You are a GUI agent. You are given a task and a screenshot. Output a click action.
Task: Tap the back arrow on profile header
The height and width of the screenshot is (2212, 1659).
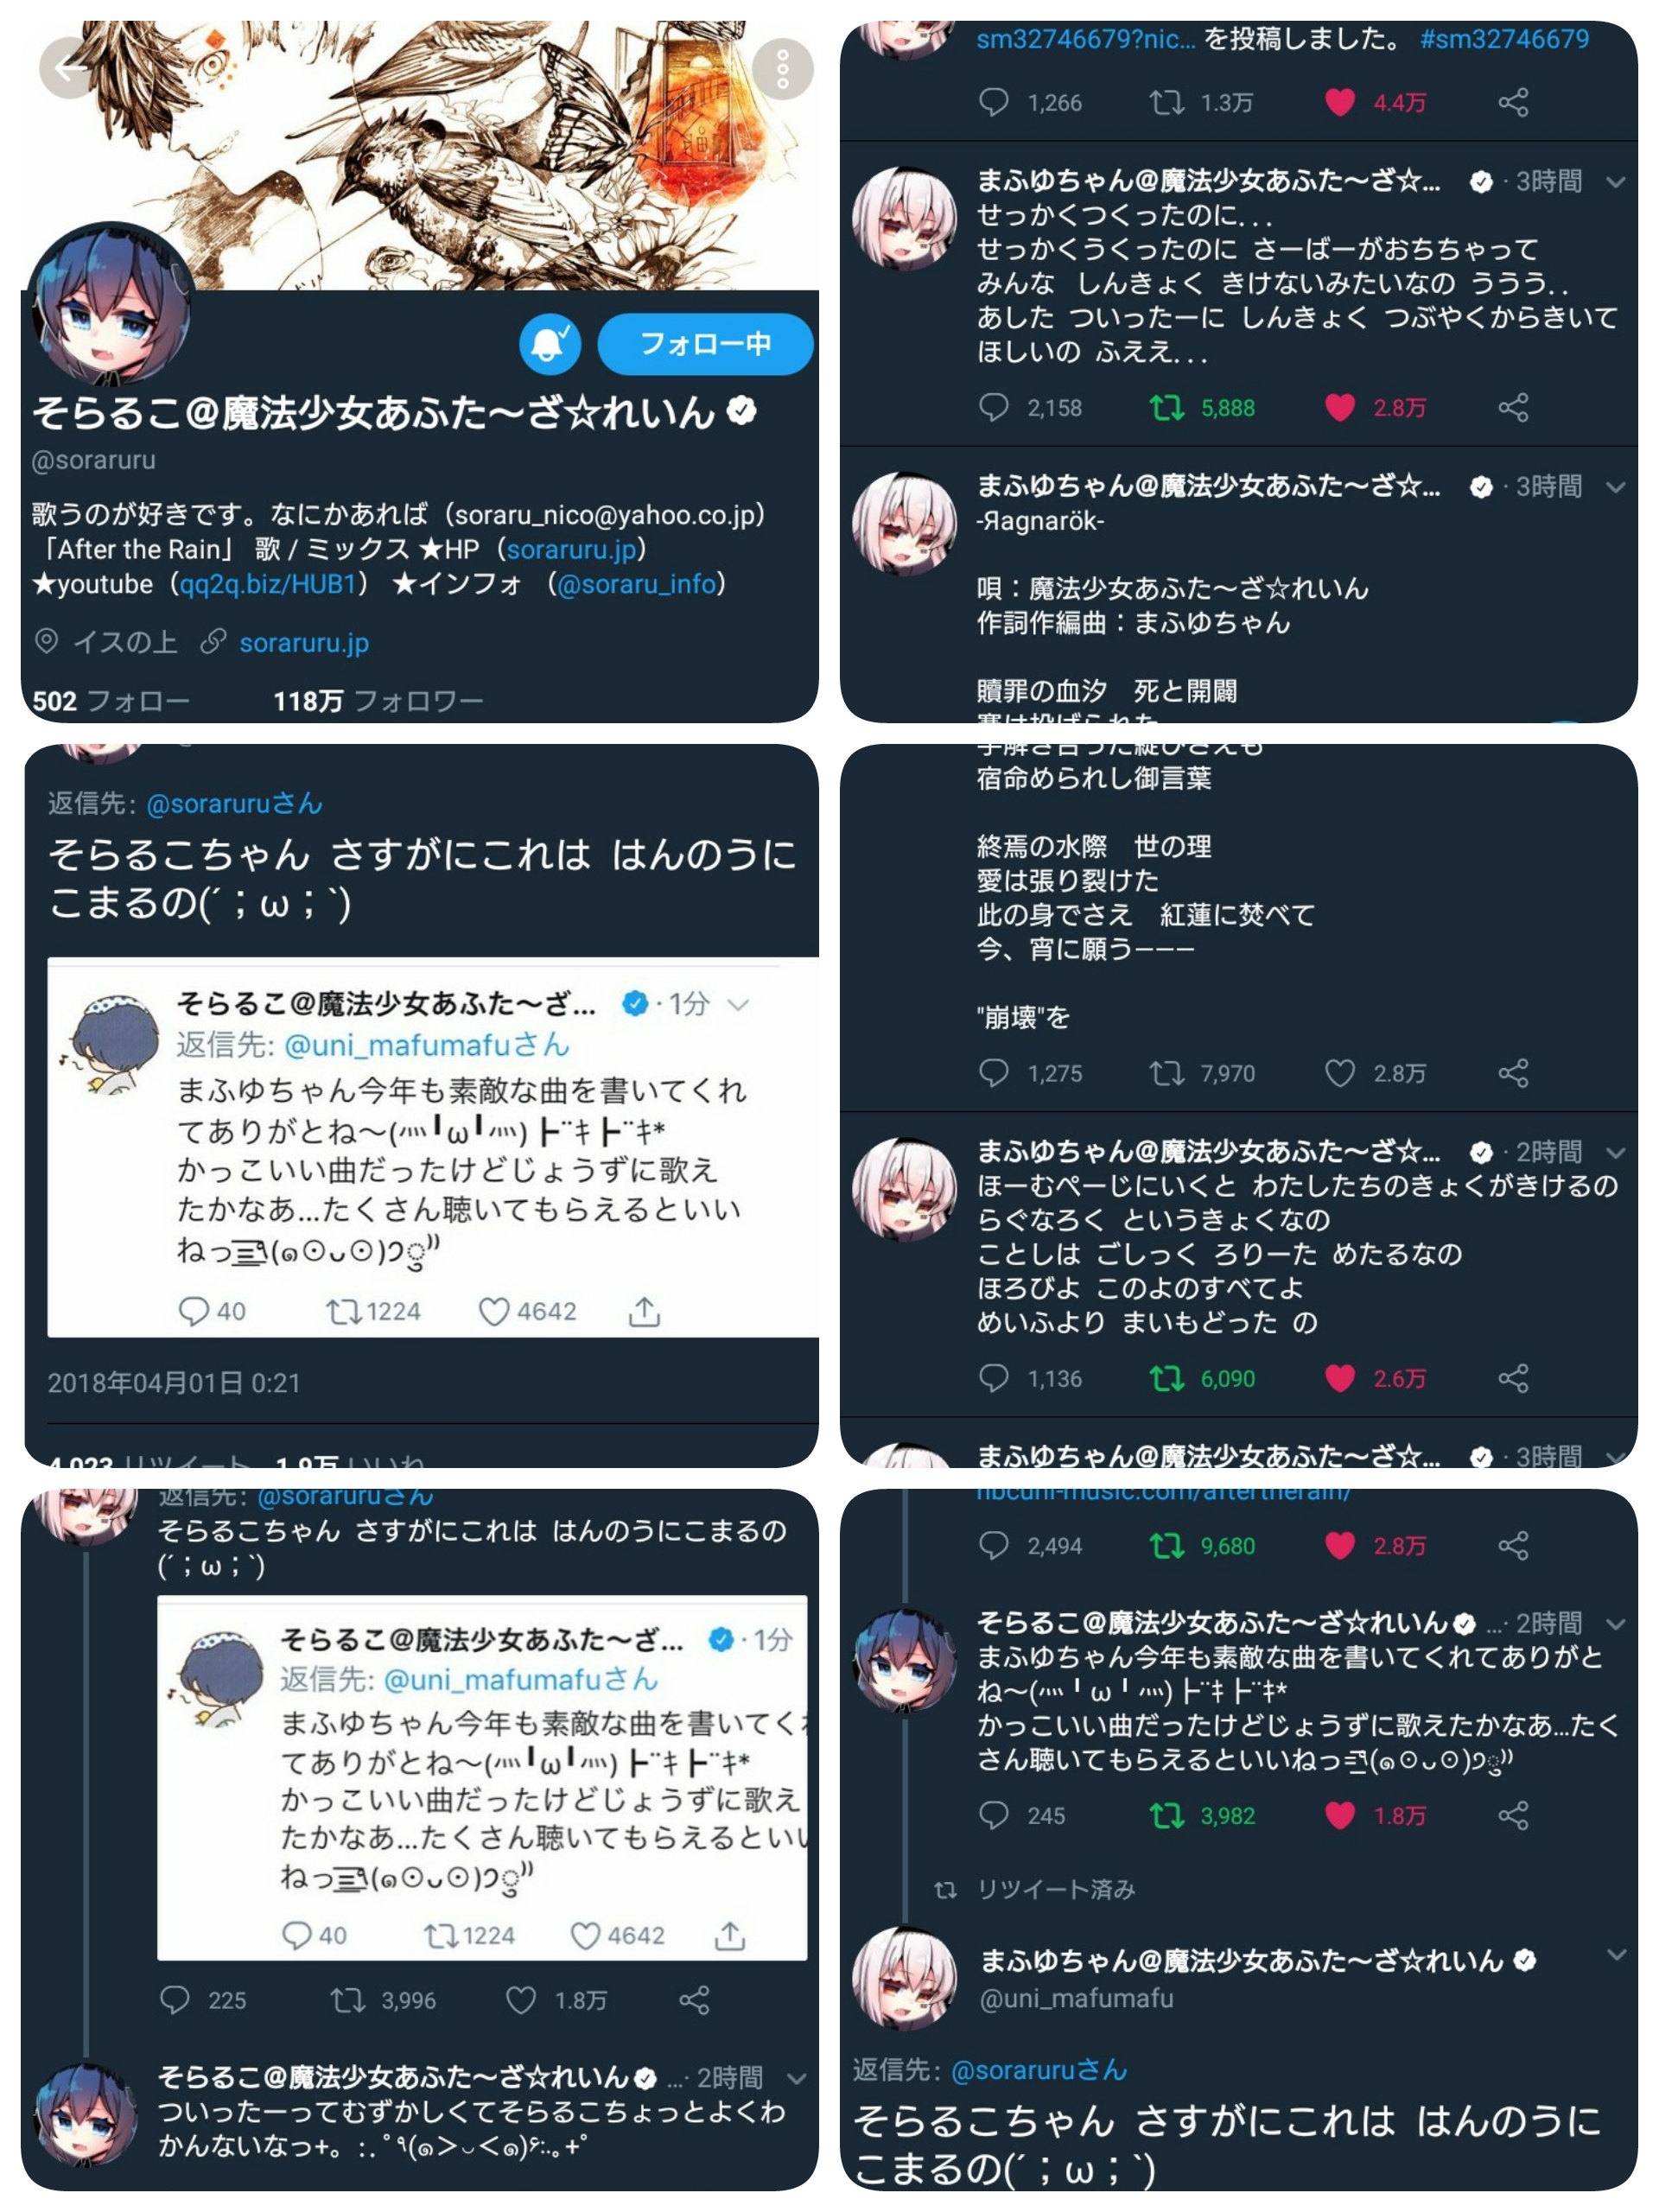point(70,68)
